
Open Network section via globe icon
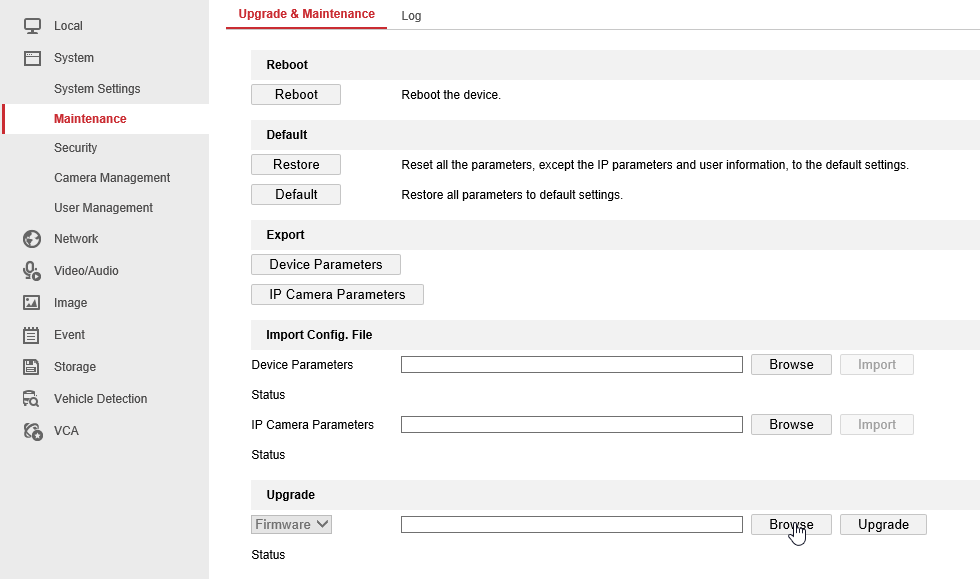click(x=32, y=239)
